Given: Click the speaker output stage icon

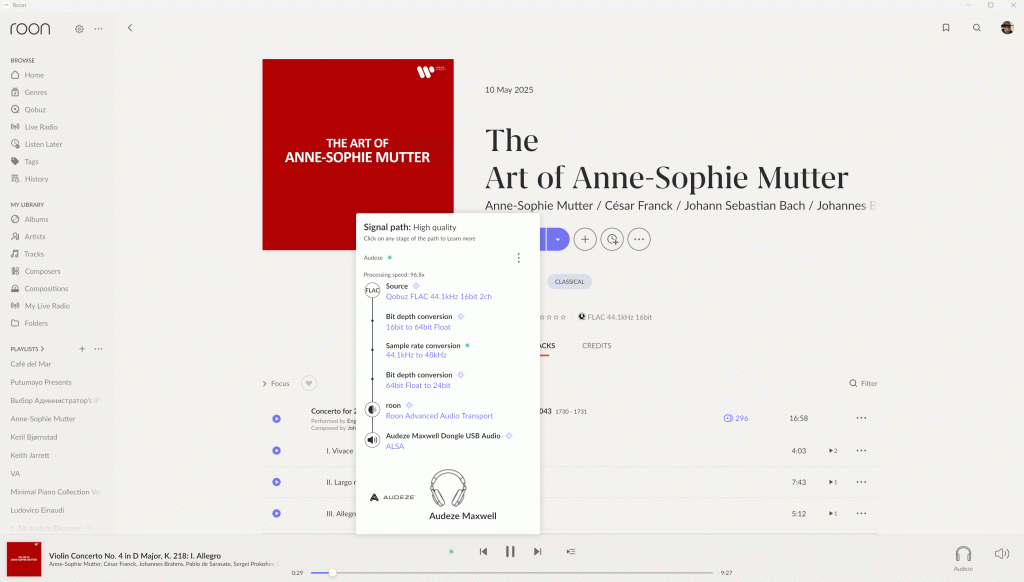Looking at the screenshot, I should coord(372,440).
